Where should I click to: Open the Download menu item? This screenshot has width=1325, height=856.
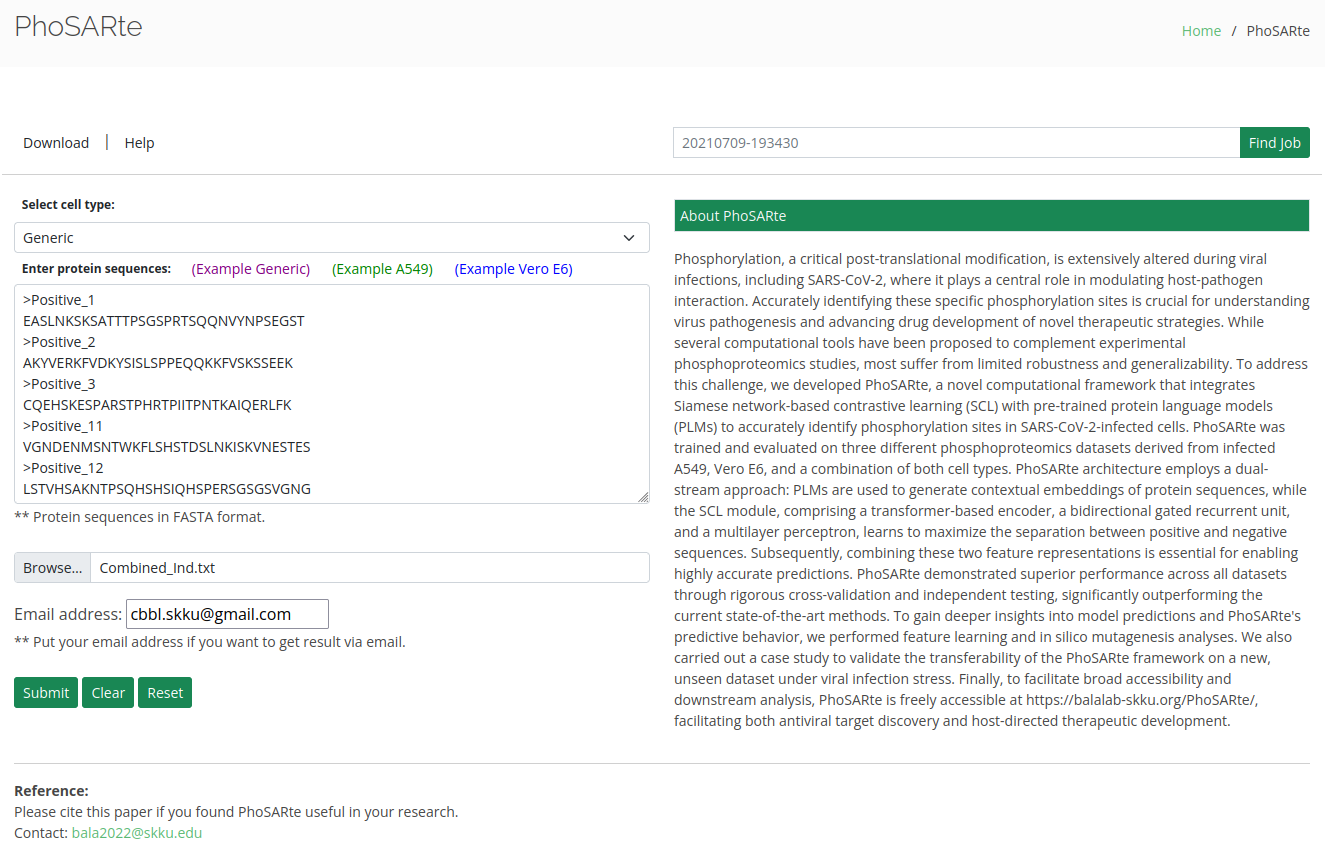(56, 143)
